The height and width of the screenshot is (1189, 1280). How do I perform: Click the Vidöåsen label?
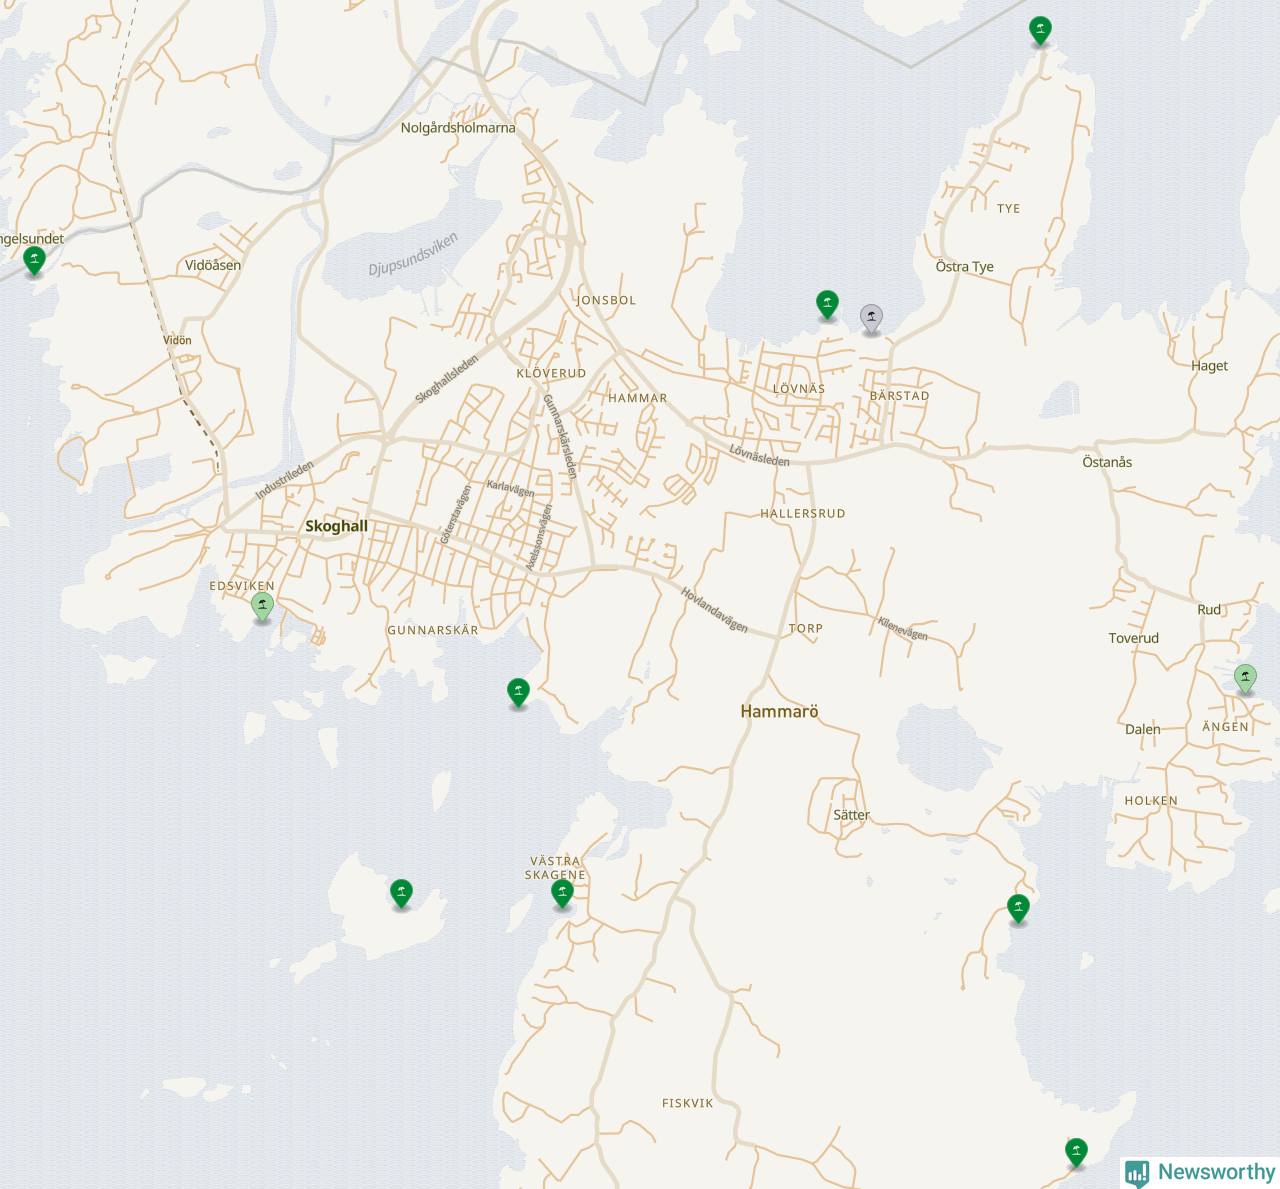click(213, 265)
